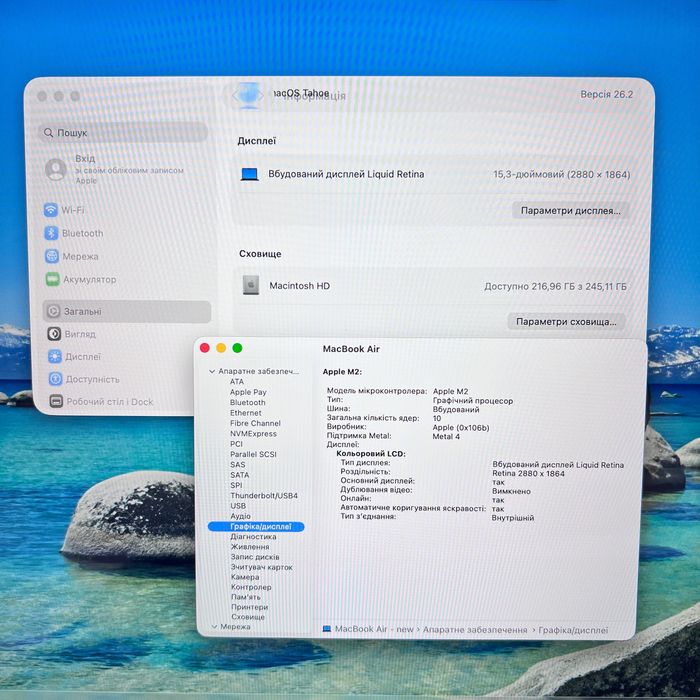700x700 pixels.
Task: Click Параметри дисплея button
Action: 571,211
